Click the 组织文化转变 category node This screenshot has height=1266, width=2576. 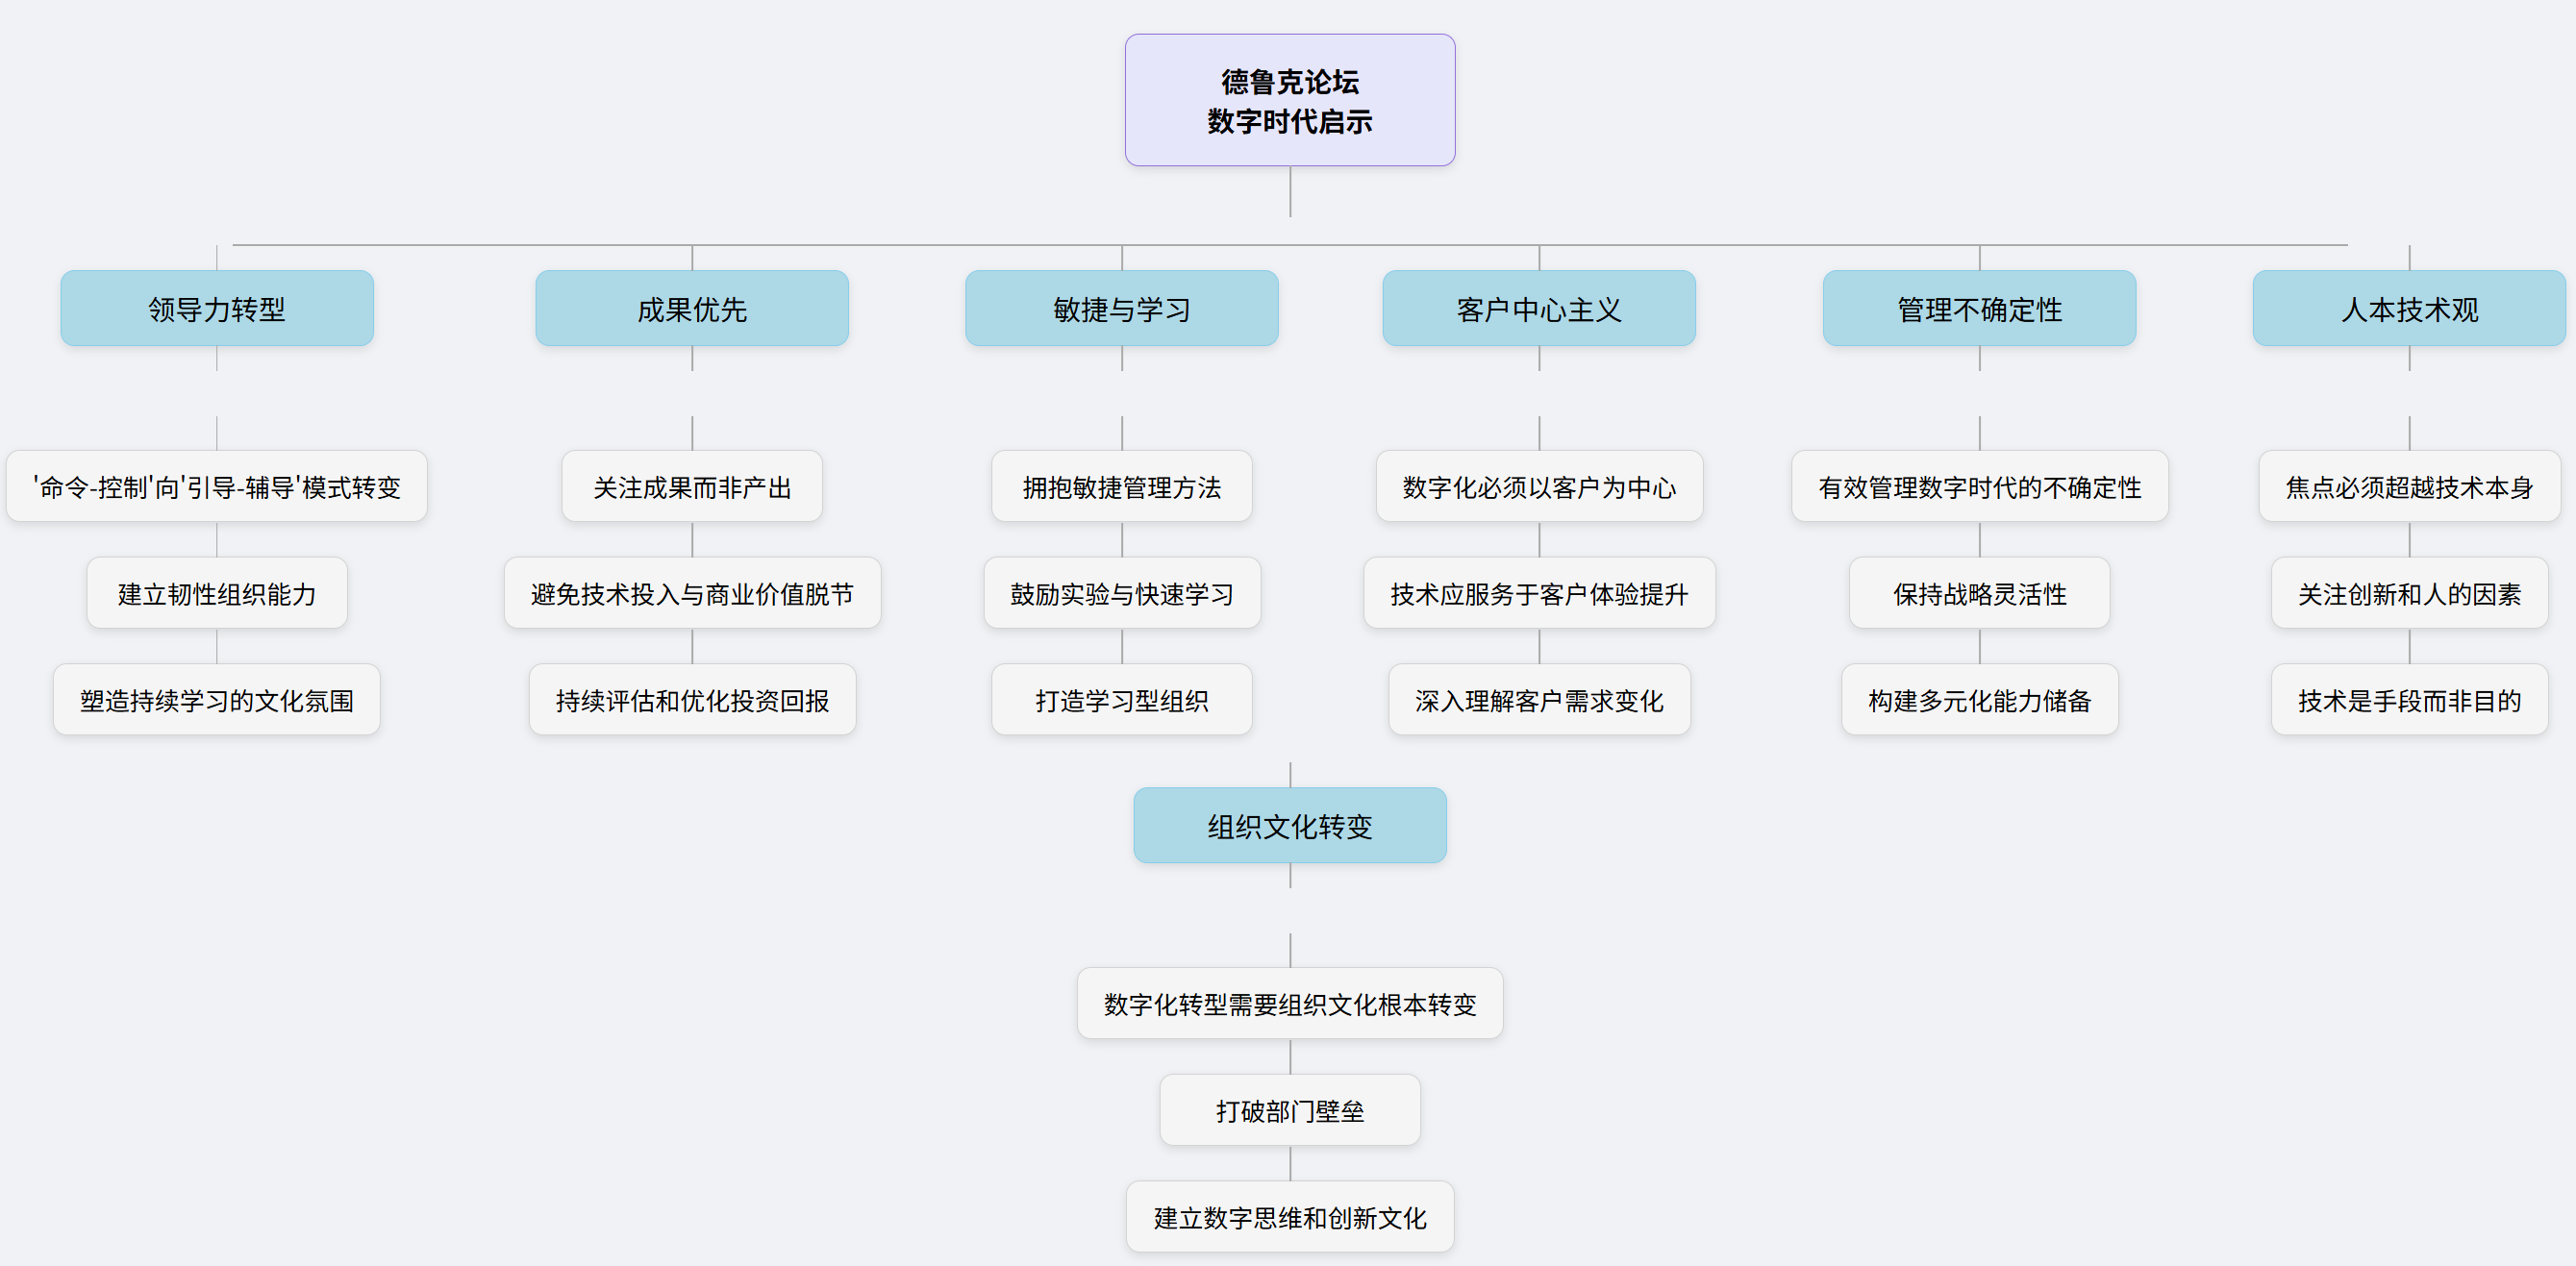click(x=1289, y=826)
